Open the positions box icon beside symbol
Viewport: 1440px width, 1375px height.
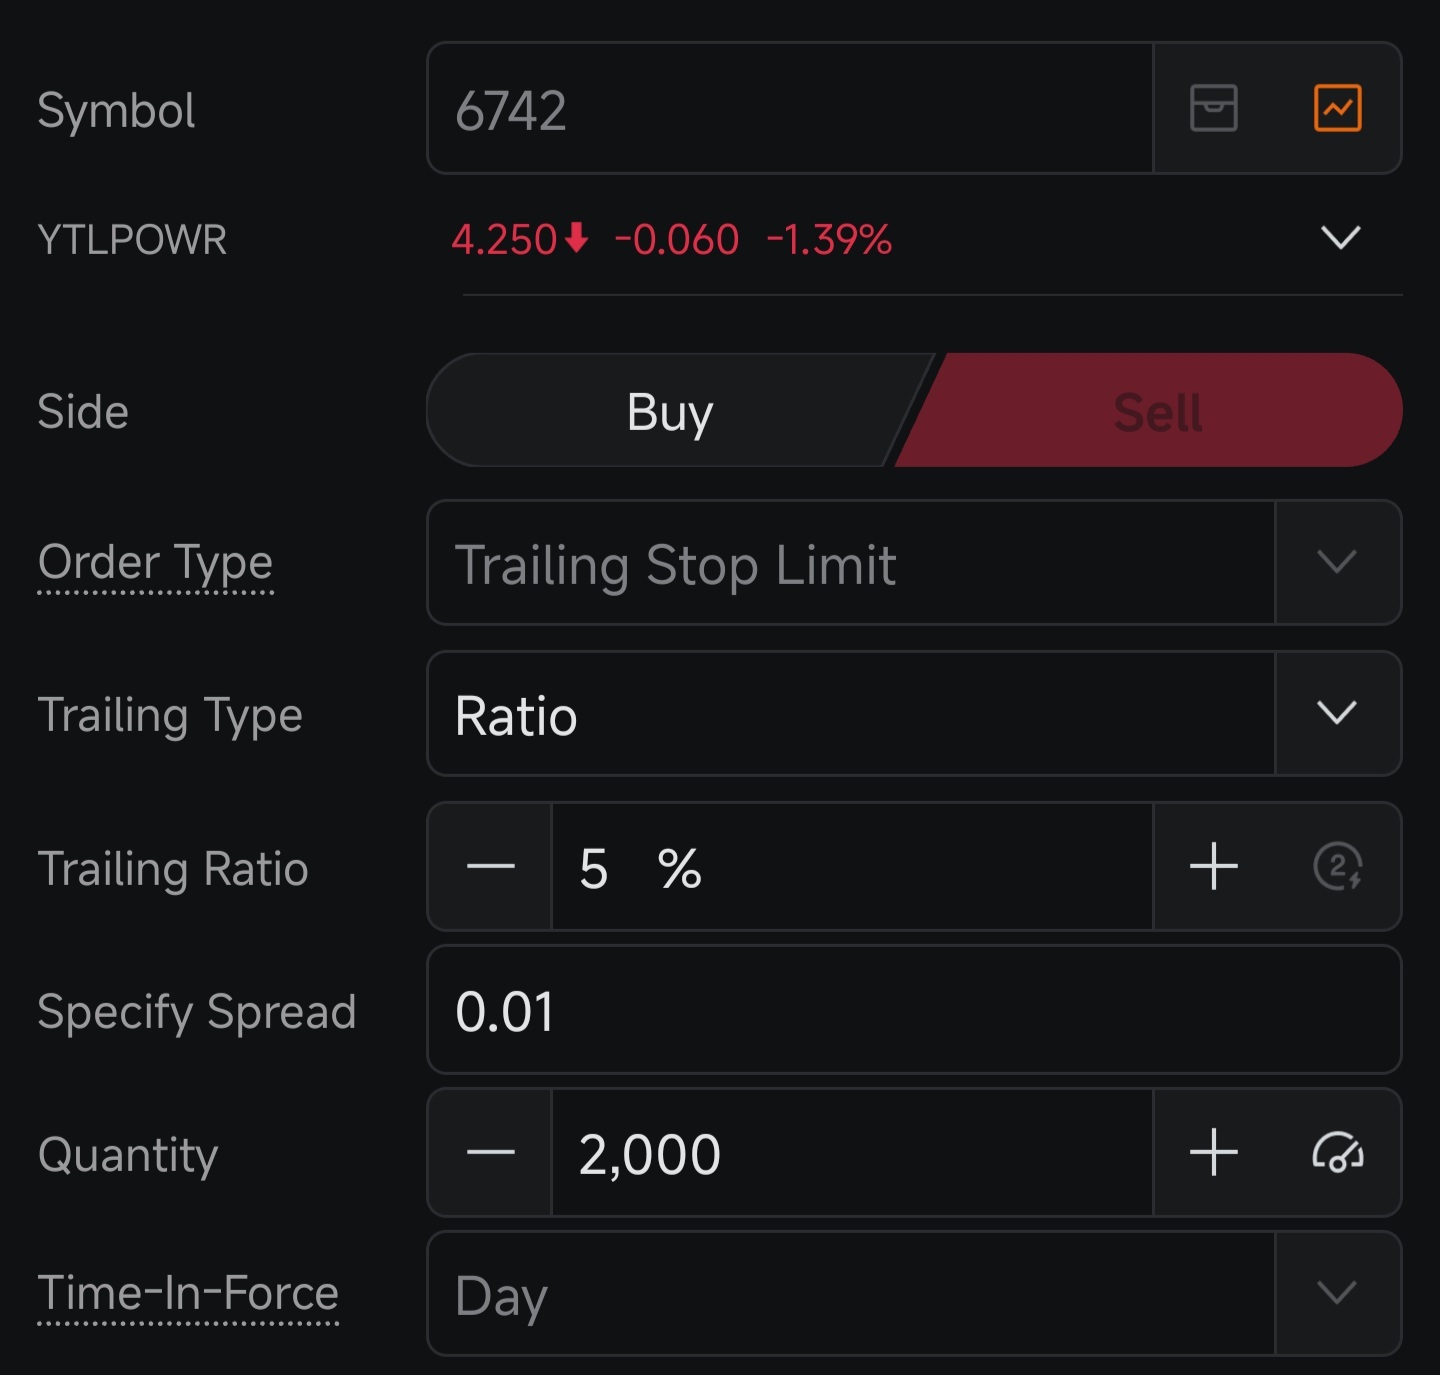pyautogui.click(x=1214, y=108)
